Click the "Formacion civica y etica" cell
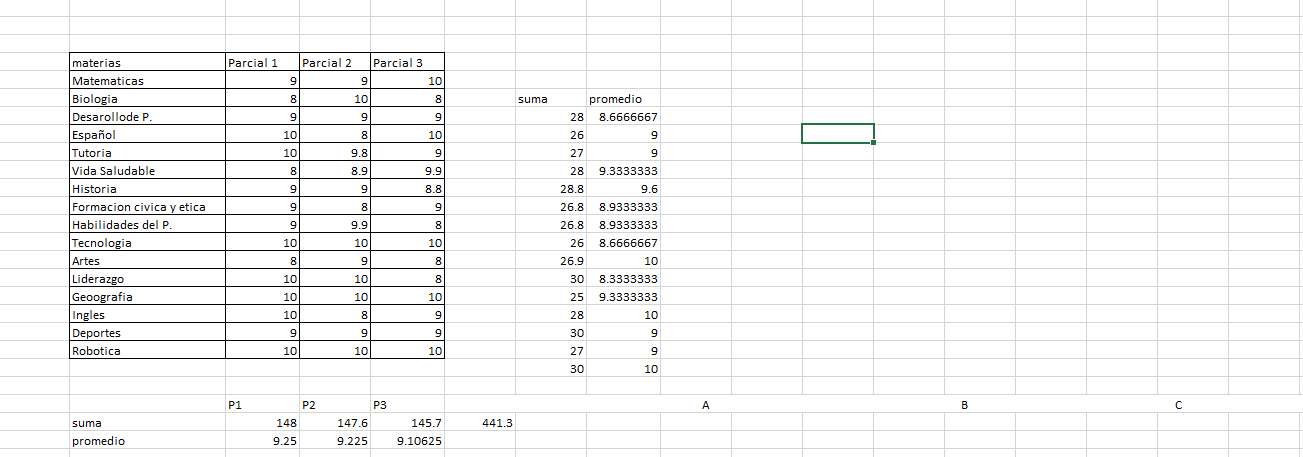The width and height of the screenshot is (1303, 457). tap(147, 207)
